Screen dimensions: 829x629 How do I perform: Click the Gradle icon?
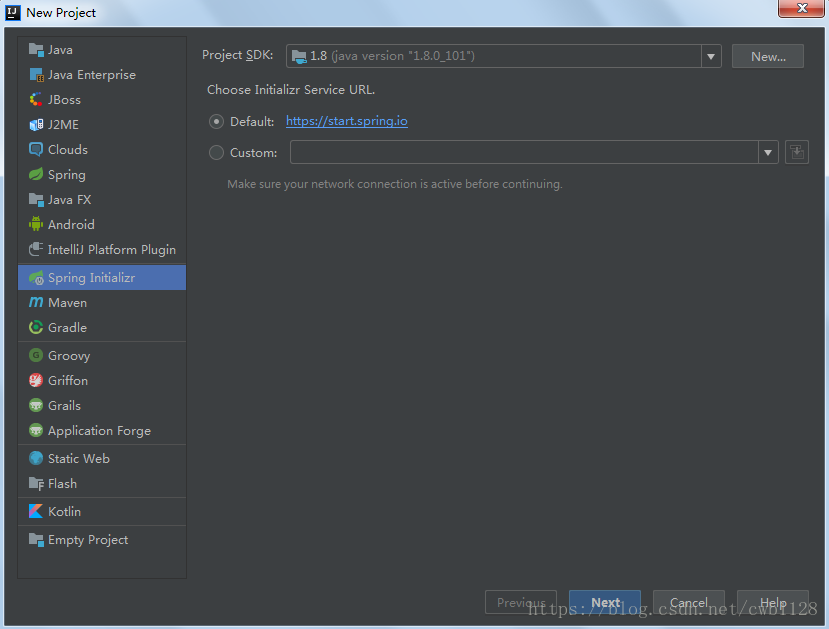(x=36, y=327)
